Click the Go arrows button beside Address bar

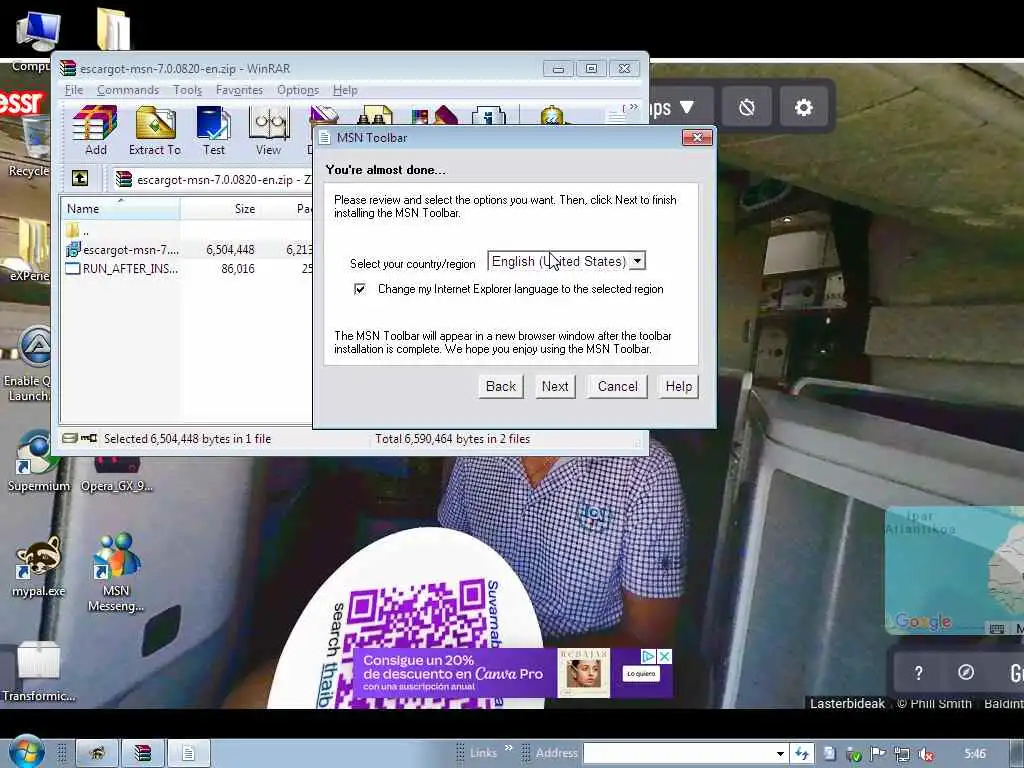802,754
